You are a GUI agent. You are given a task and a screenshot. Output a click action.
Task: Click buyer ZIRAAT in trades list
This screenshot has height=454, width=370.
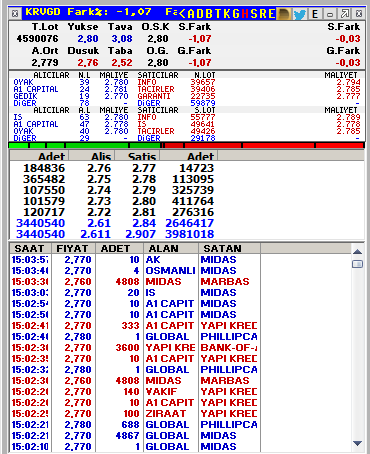point(166,414)
